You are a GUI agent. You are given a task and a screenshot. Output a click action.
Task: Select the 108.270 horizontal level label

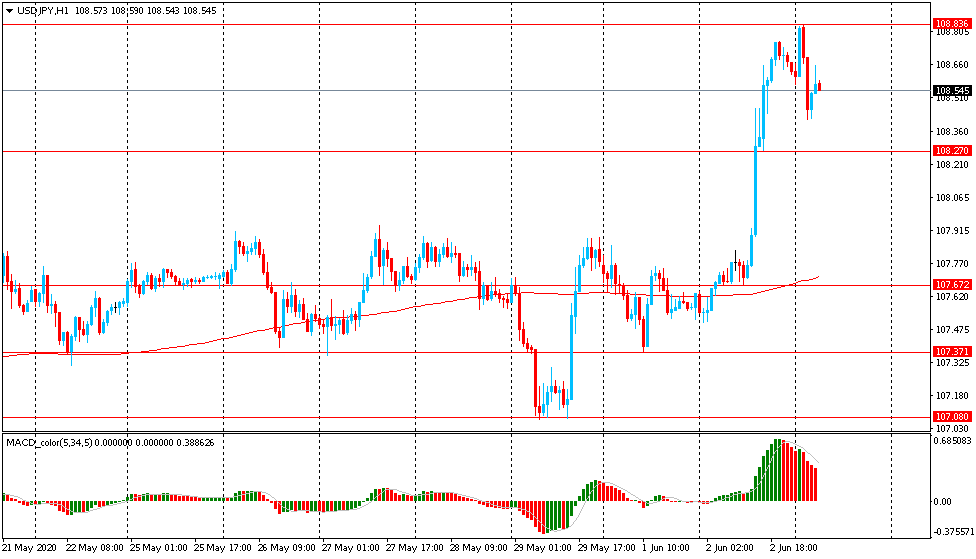(x=952, y=151)
